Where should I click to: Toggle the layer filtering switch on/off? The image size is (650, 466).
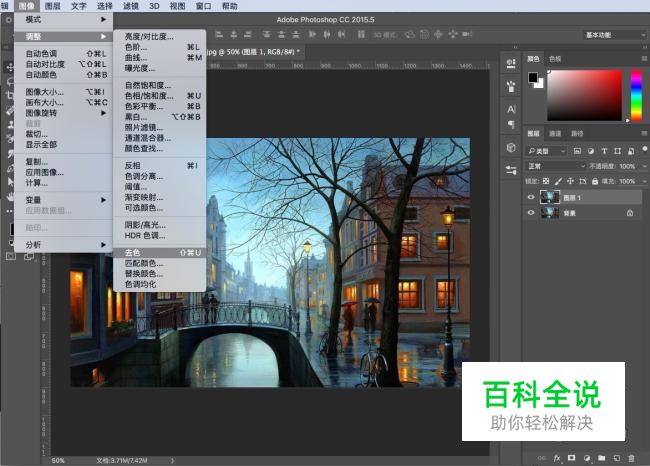click(644, 150)
